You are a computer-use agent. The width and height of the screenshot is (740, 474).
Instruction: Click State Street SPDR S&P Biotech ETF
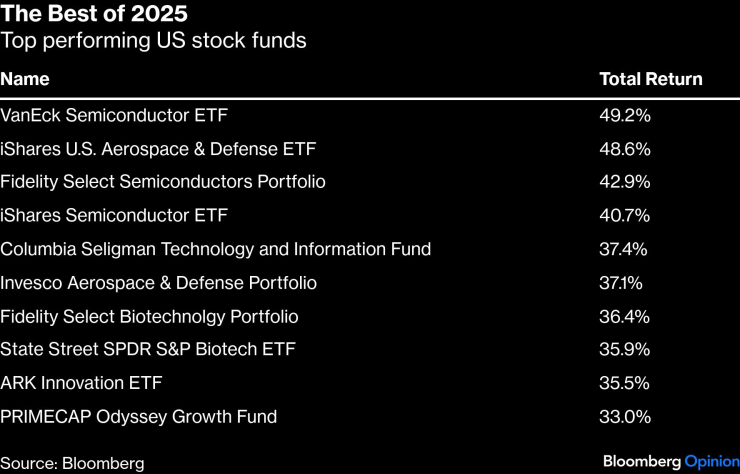click(148, 350)
